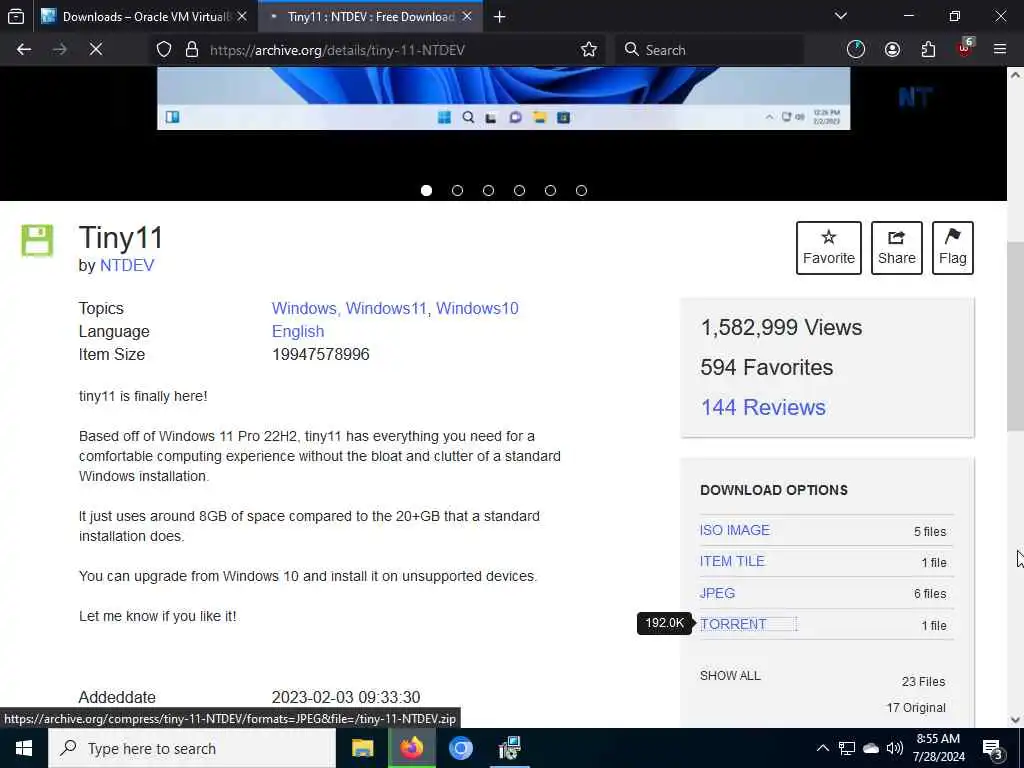This screenshot has width=1024, height=768.
Task: Open the Windows10 topic link
Action: point(477,308)
